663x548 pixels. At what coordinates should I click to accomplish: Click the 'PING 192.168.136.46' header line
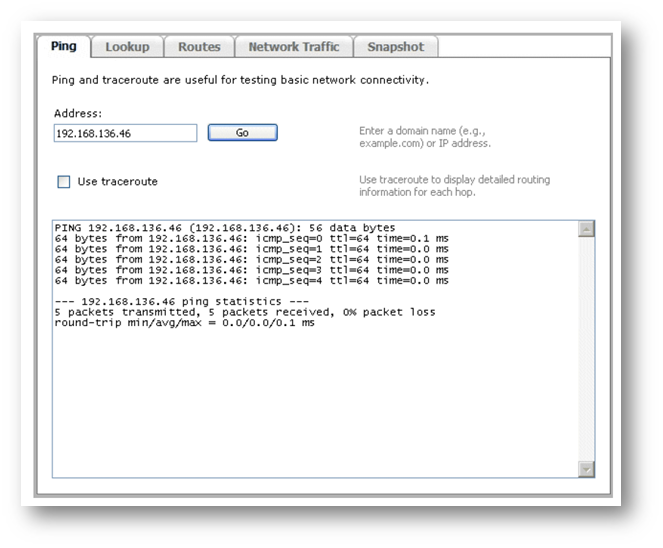point(225,228)
